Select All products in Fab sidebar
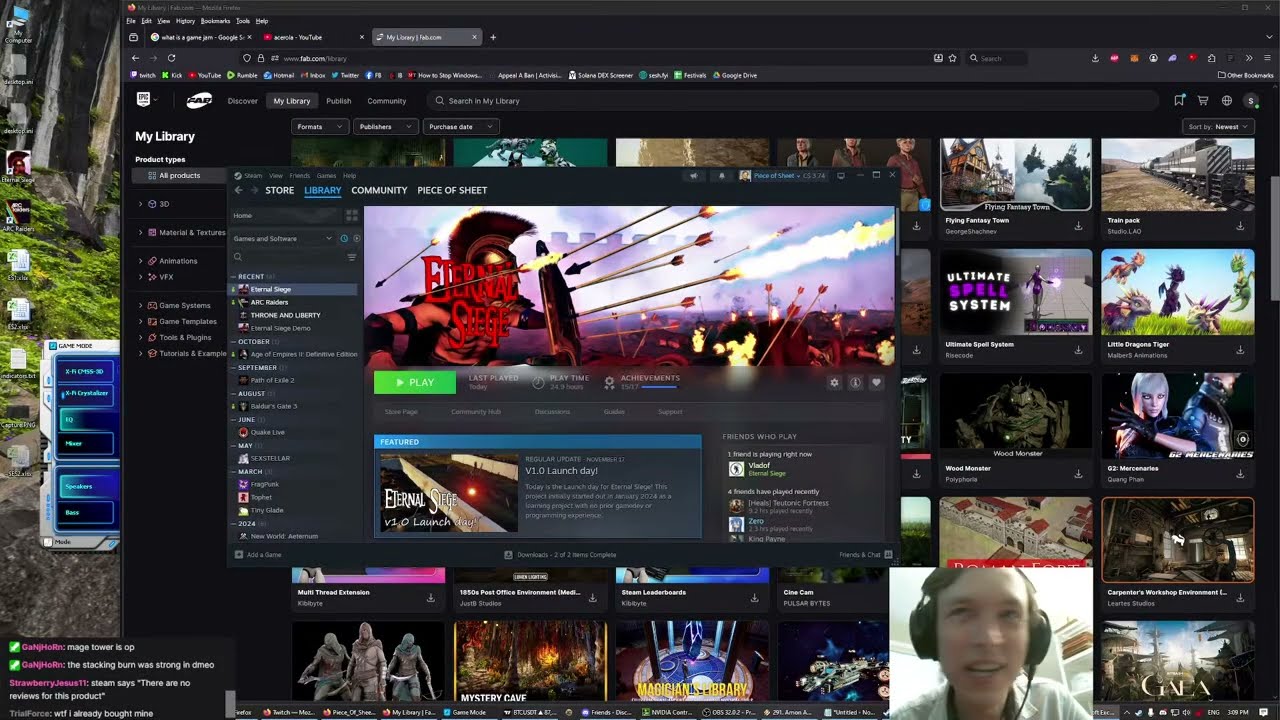 pos(179,175)
